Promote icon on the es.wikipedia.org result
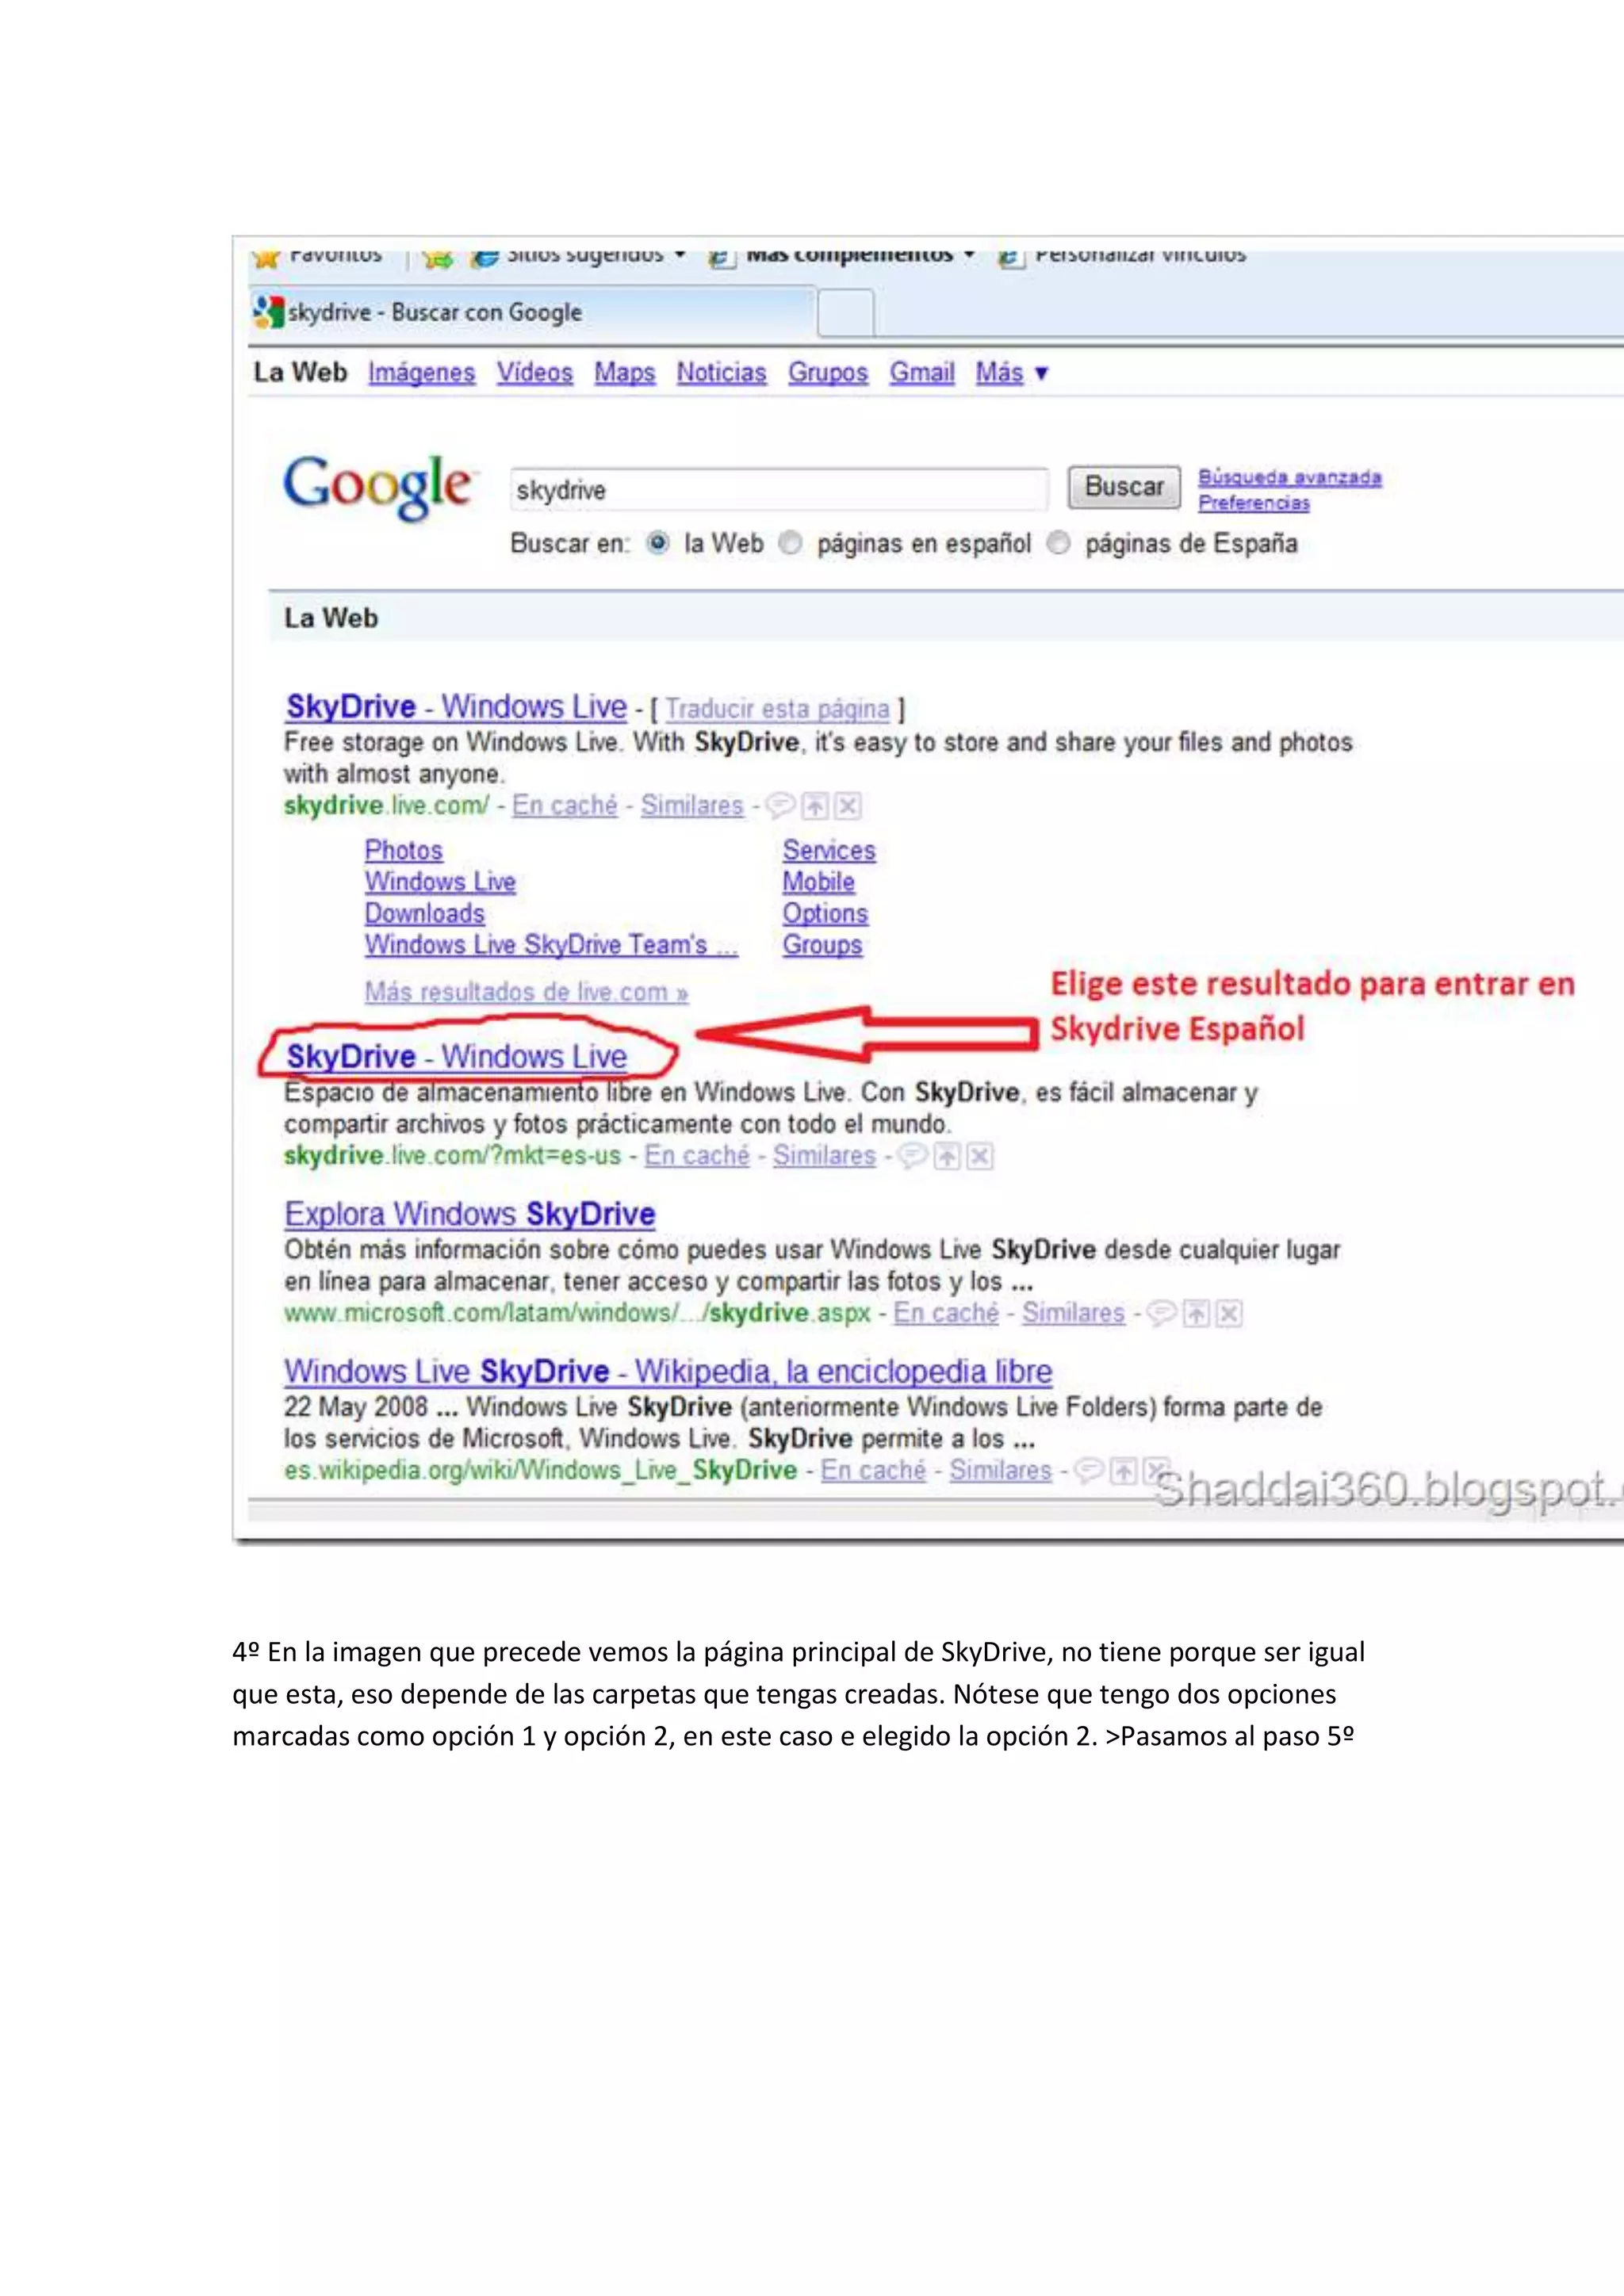 point(1124,1471)
